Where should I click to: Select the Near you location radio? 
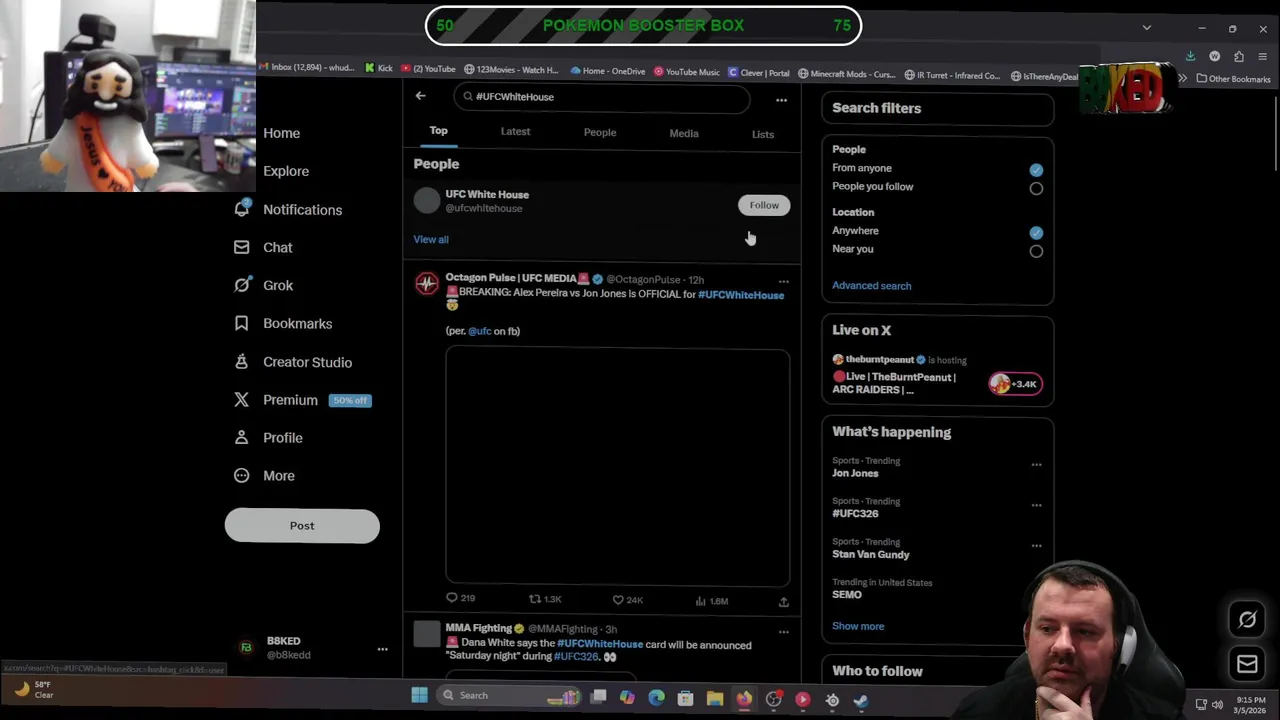(x=1036, y=251)
